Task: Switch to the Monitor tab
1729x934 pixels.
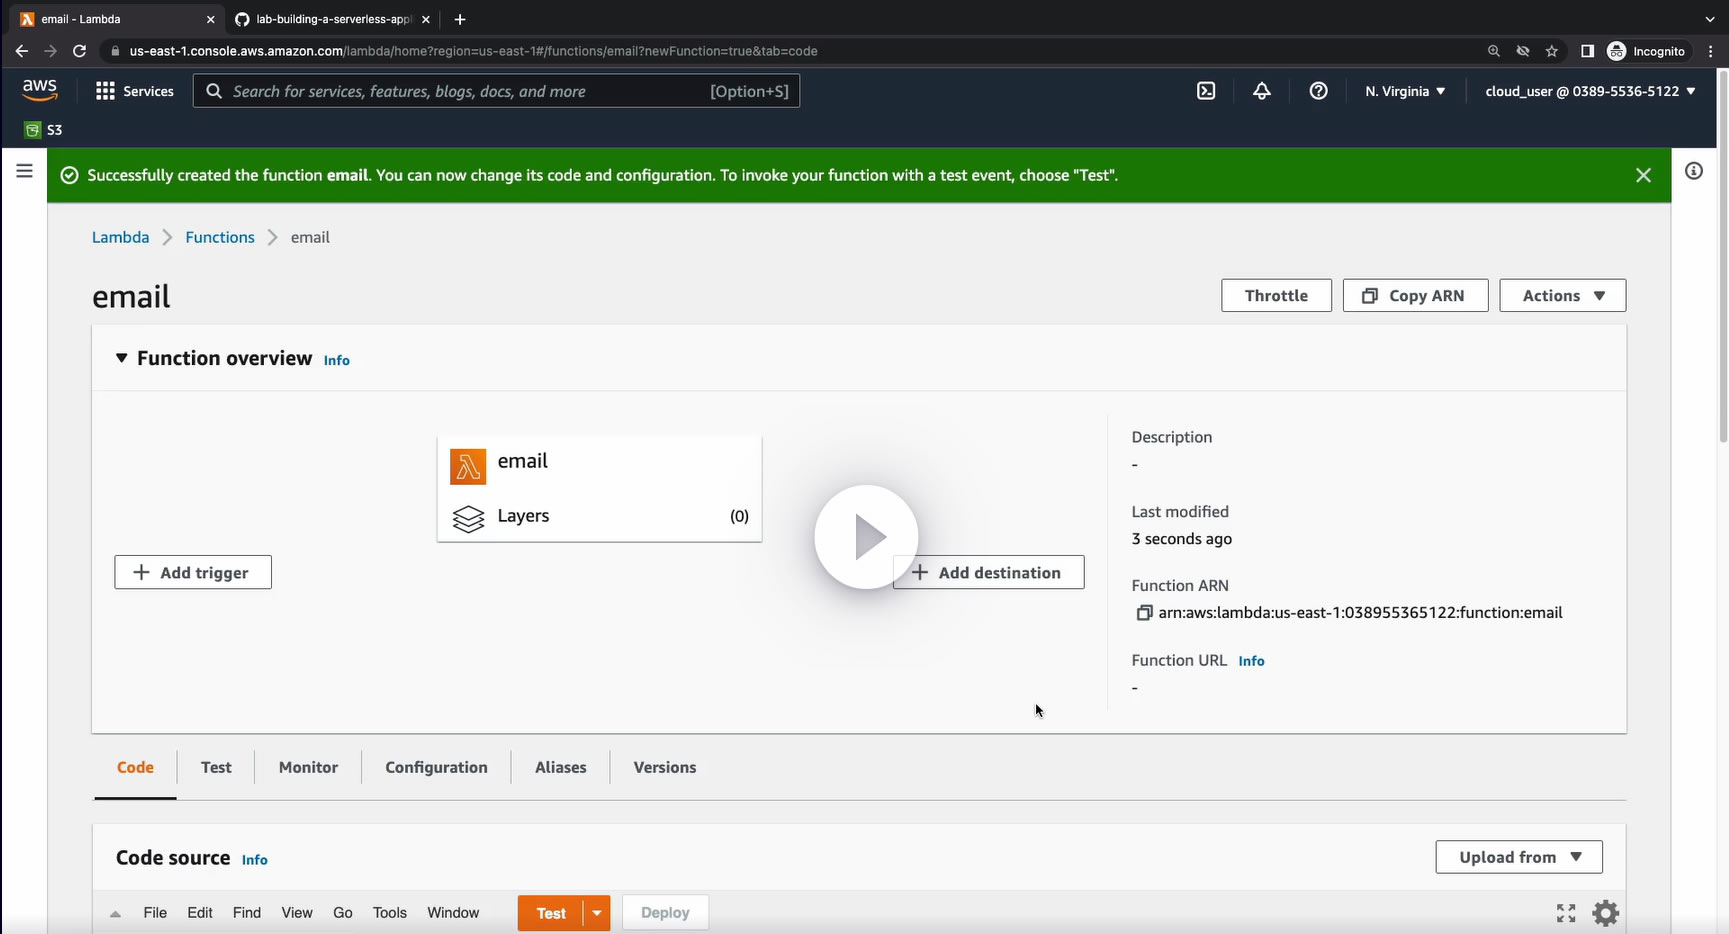Action: pos(308,768)
